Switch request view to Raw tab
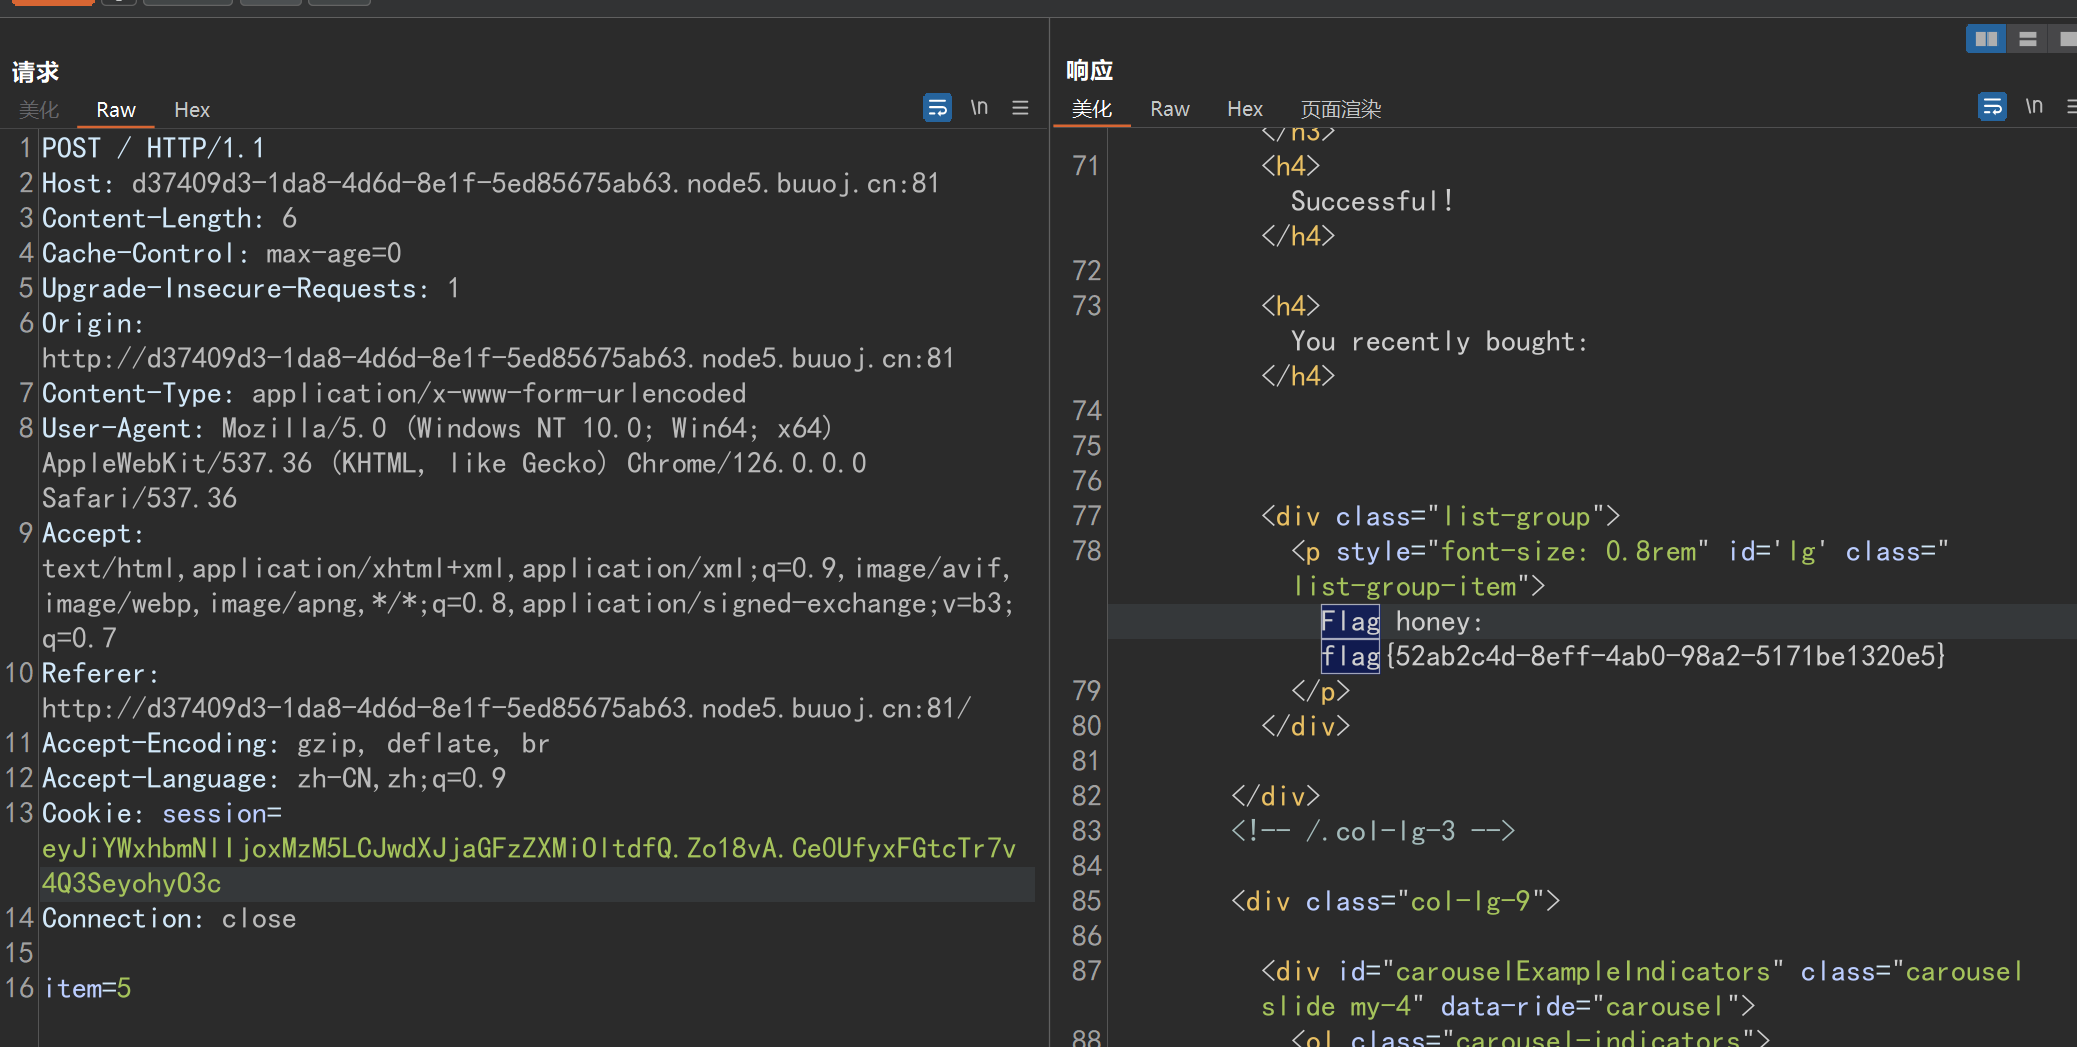The height and width of the screenshot is (1047, 2077). point(116,110)
